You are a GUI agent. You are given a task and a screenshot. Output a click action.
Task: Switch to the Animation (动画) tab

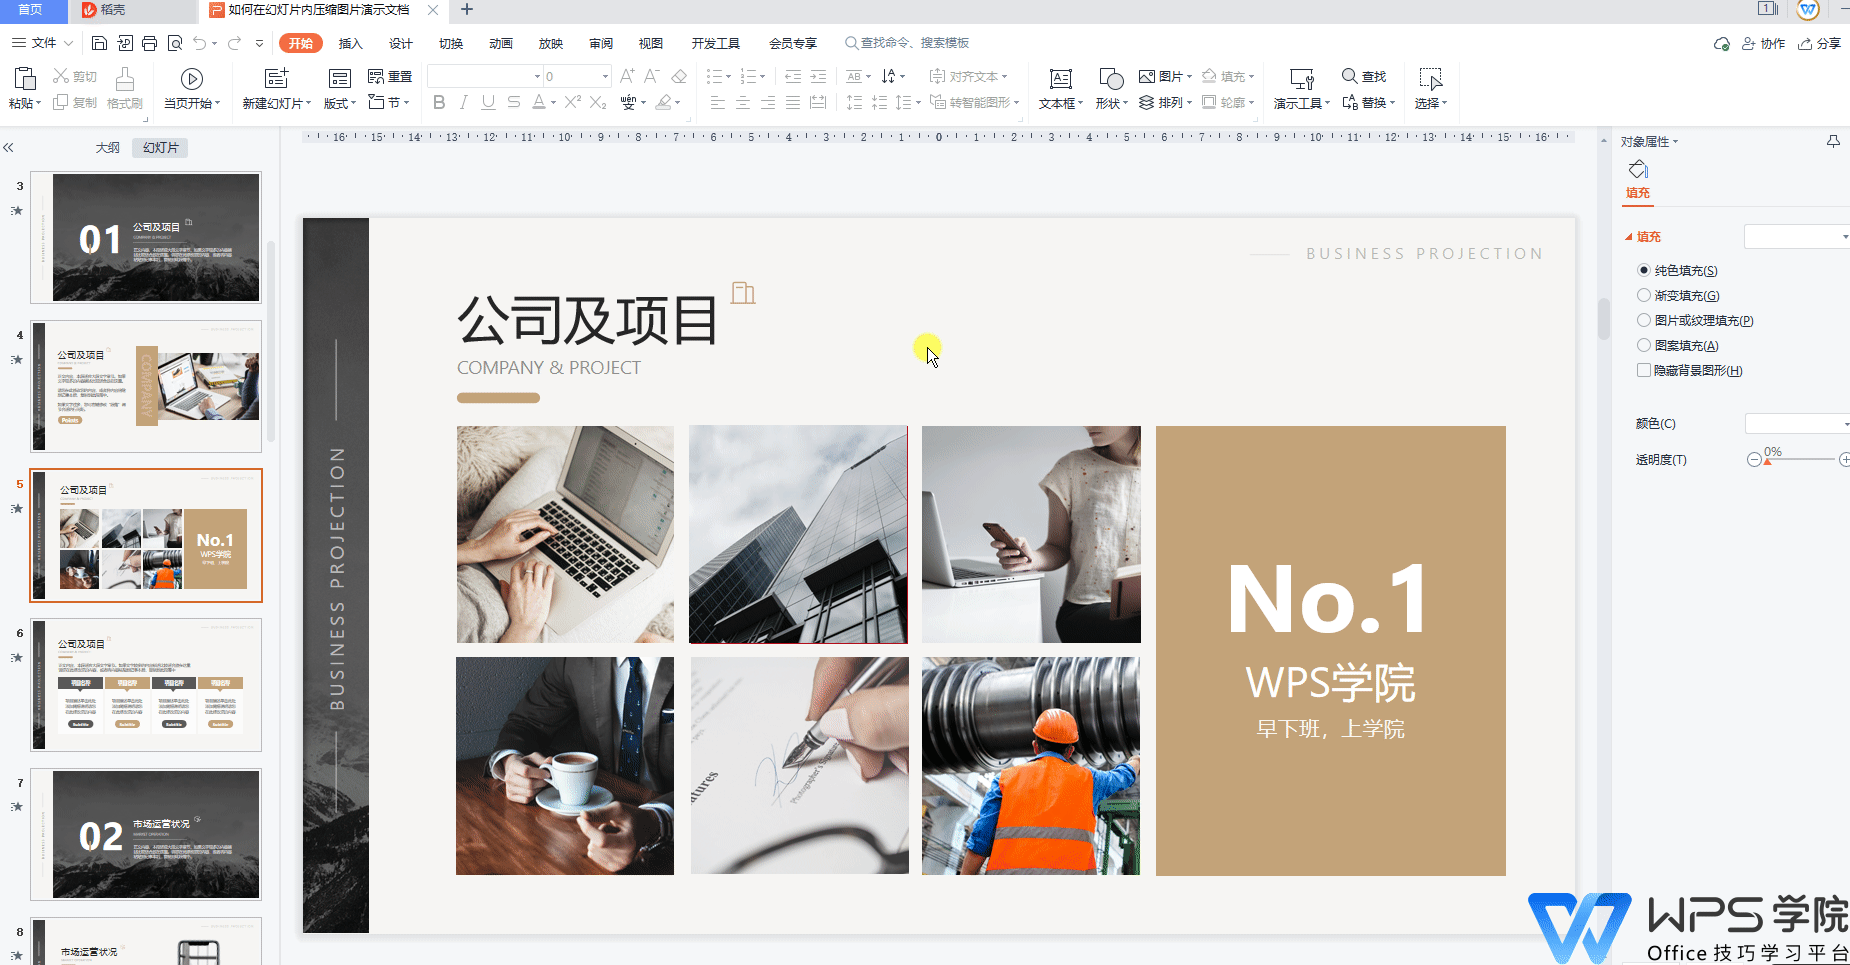tap(501, 43)
